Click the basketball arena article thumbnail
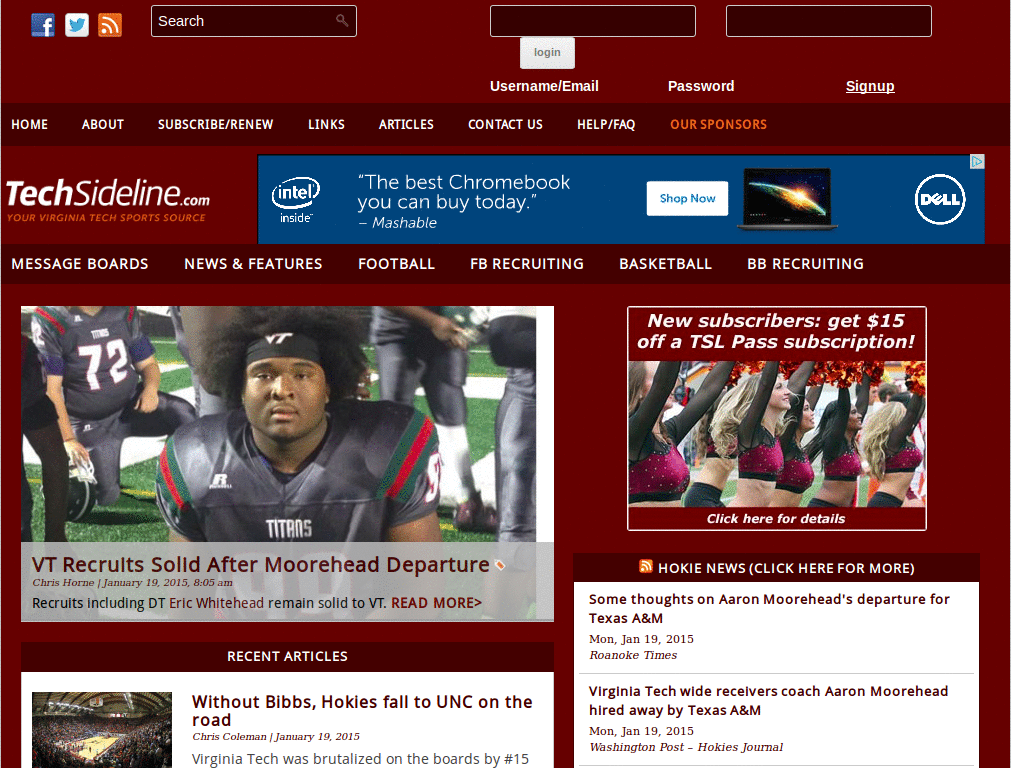 (x=102, y=729)
